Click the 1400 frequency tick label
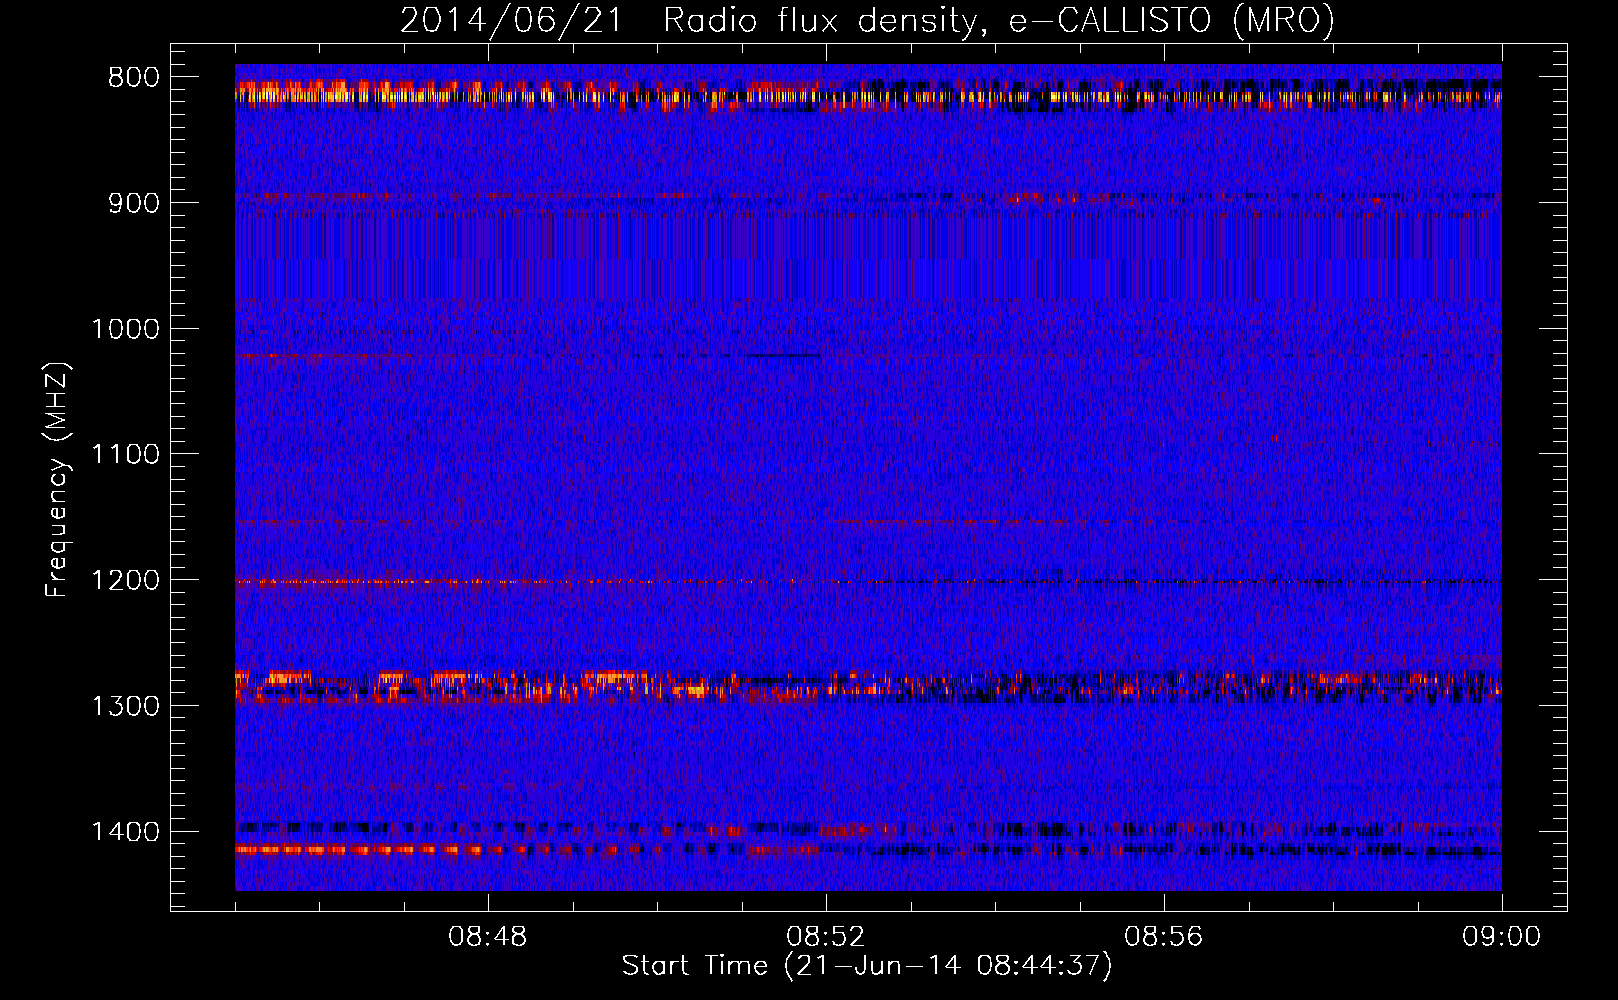This screenshot has height=1000, width=1618. [x=125, y=832]
